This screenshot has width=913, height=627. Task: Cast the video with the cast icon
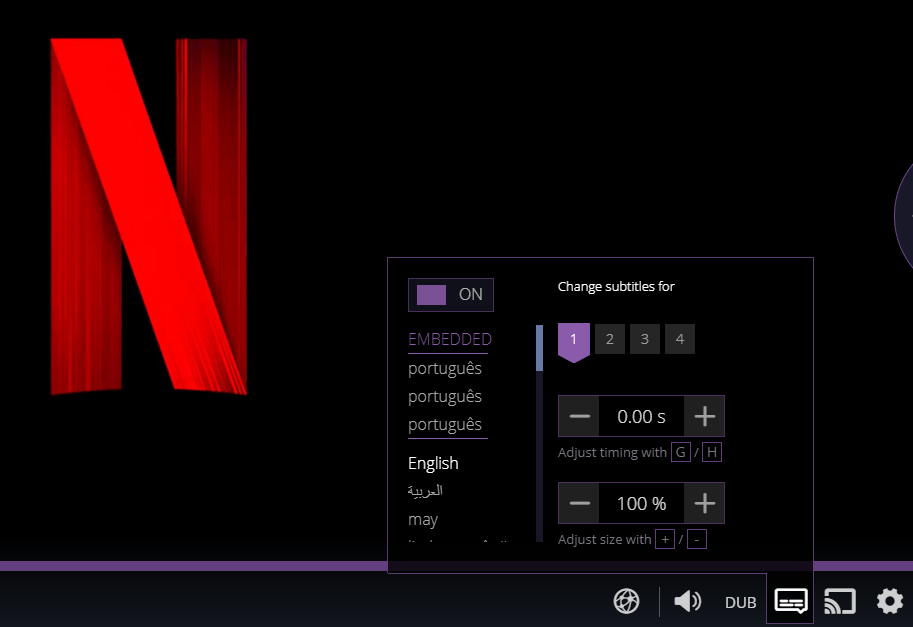click(x=840, y=601)
